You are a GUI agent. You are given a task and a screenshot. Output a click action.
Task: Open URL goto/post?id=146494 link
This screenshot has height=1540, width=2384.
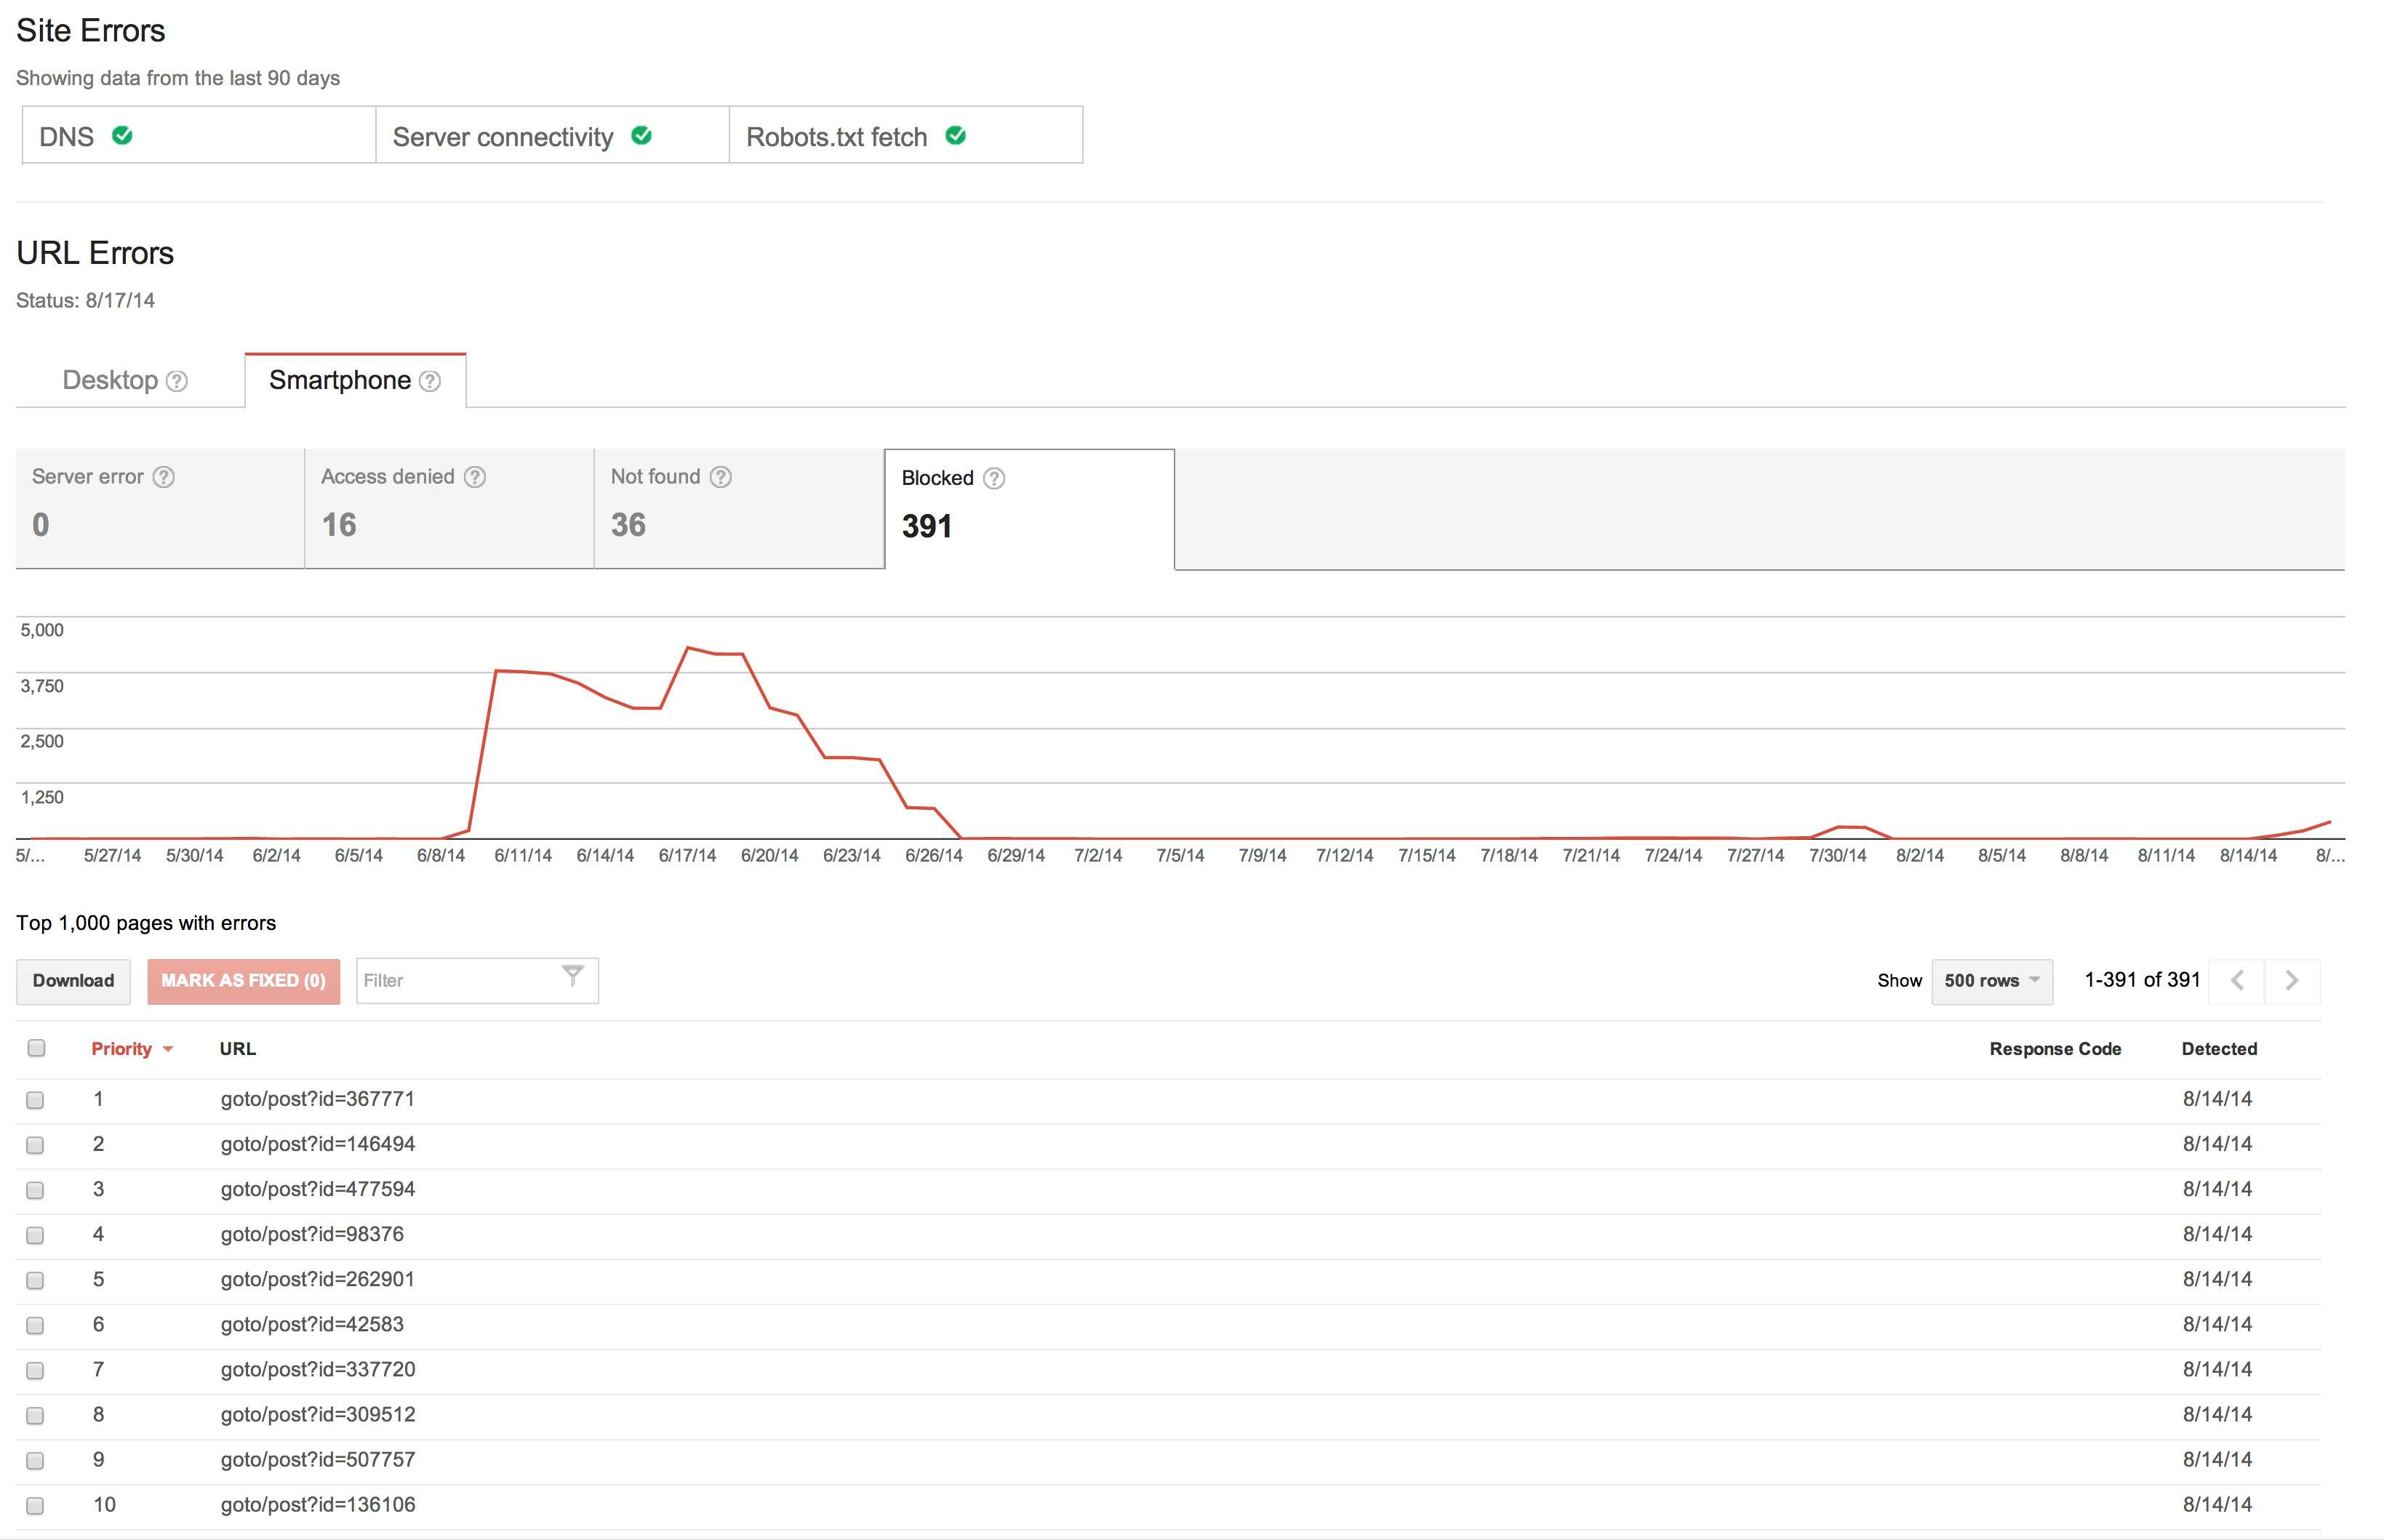pyautogui.click(x=318, y=1144)
